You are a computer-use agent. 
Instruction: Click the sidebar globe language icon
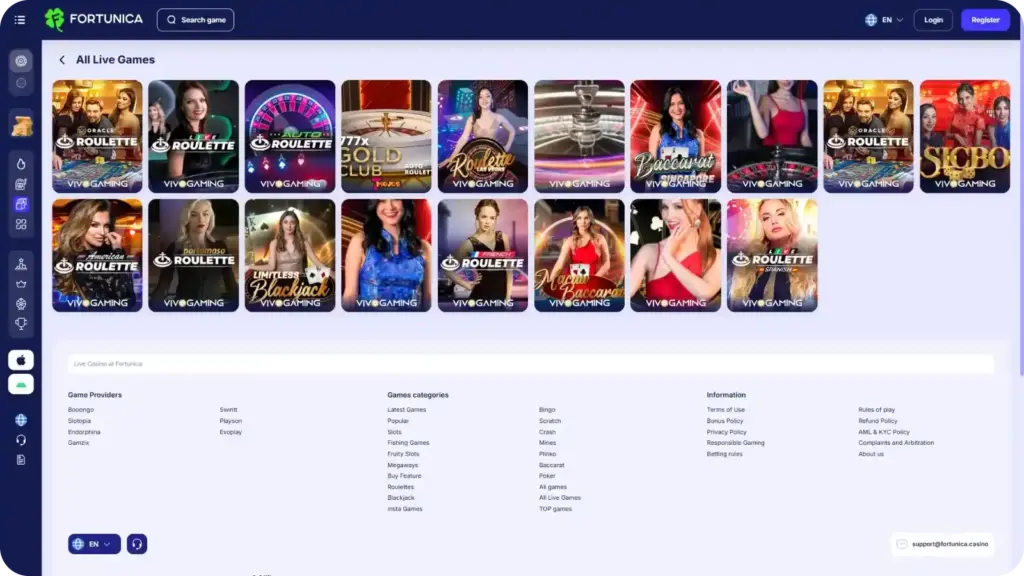tap(21, 420)
